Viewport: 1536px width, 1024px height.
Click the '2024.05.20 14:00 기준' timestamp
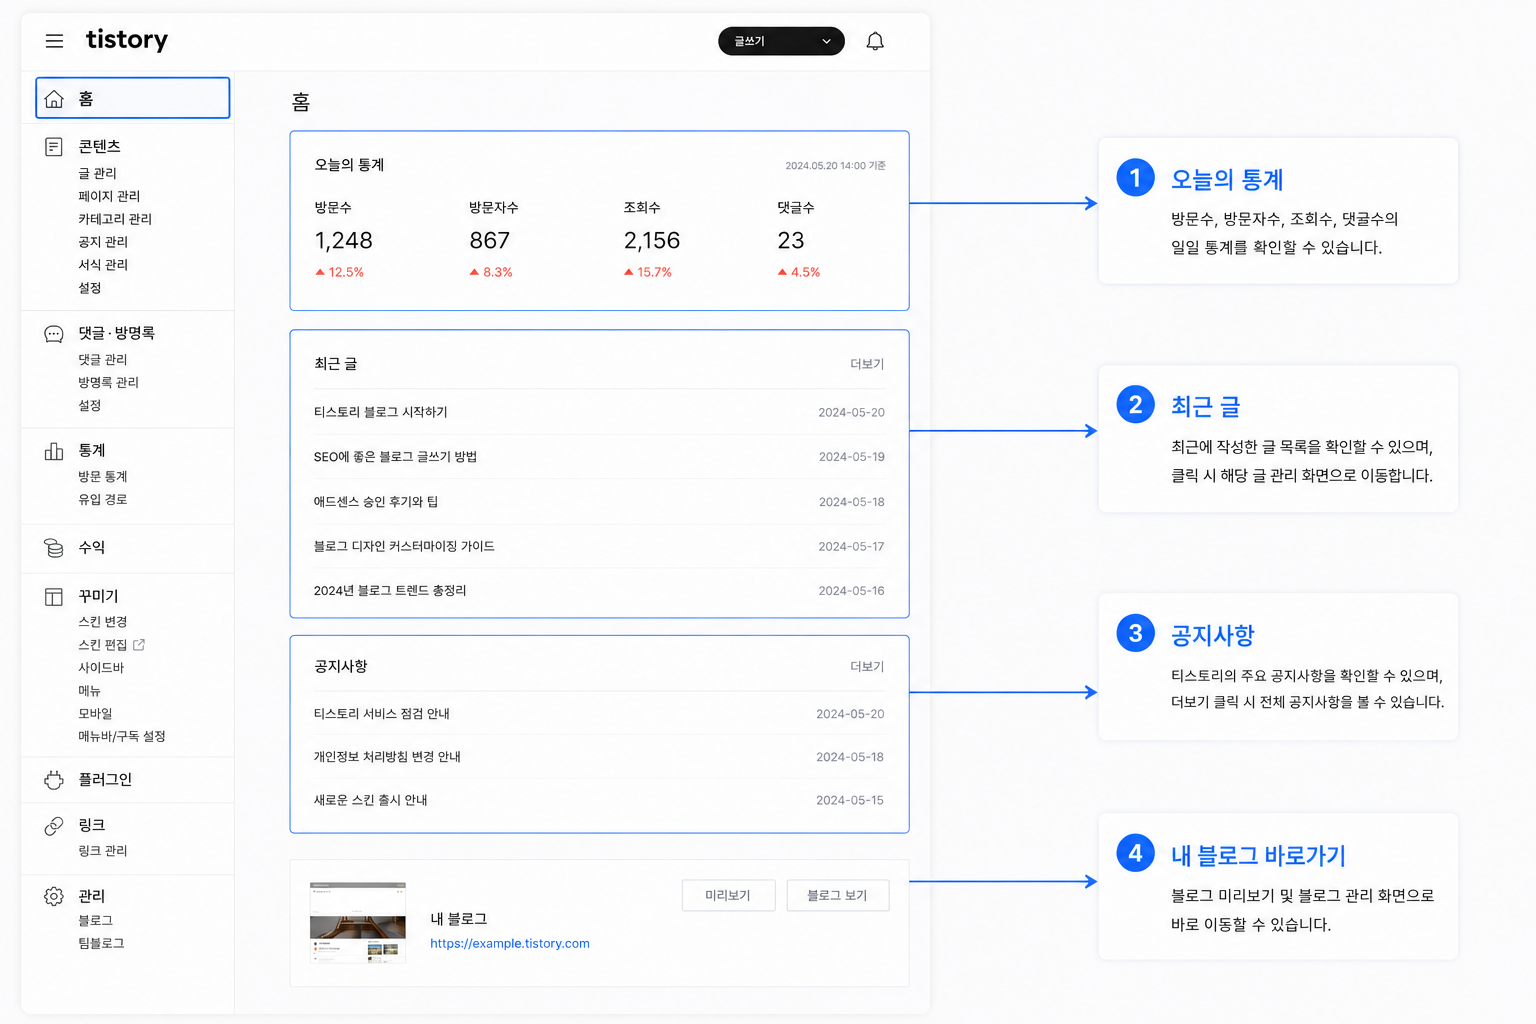click(835, 166)
